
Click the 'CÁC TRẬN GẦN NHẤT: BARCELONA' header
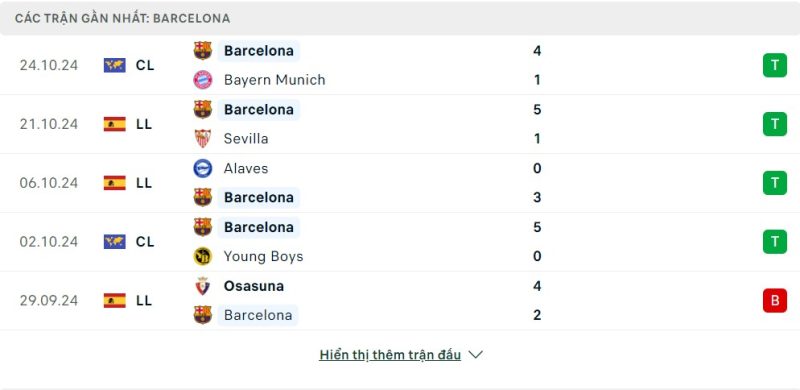[122, 18]
